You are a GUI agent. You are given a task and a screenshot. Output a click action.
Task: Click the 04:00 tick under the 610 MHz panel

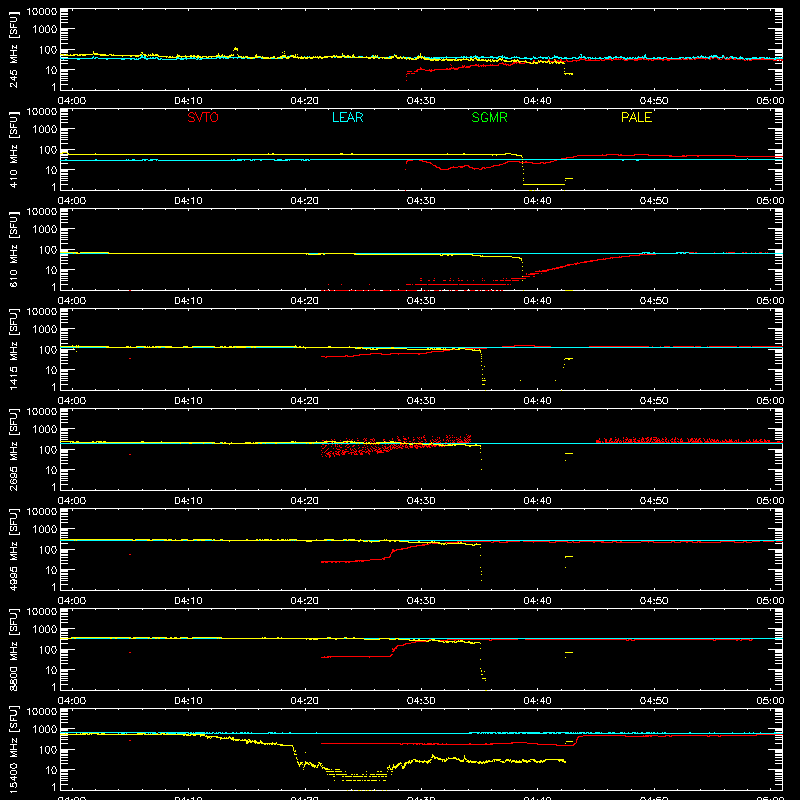click(x=72, y=301)
